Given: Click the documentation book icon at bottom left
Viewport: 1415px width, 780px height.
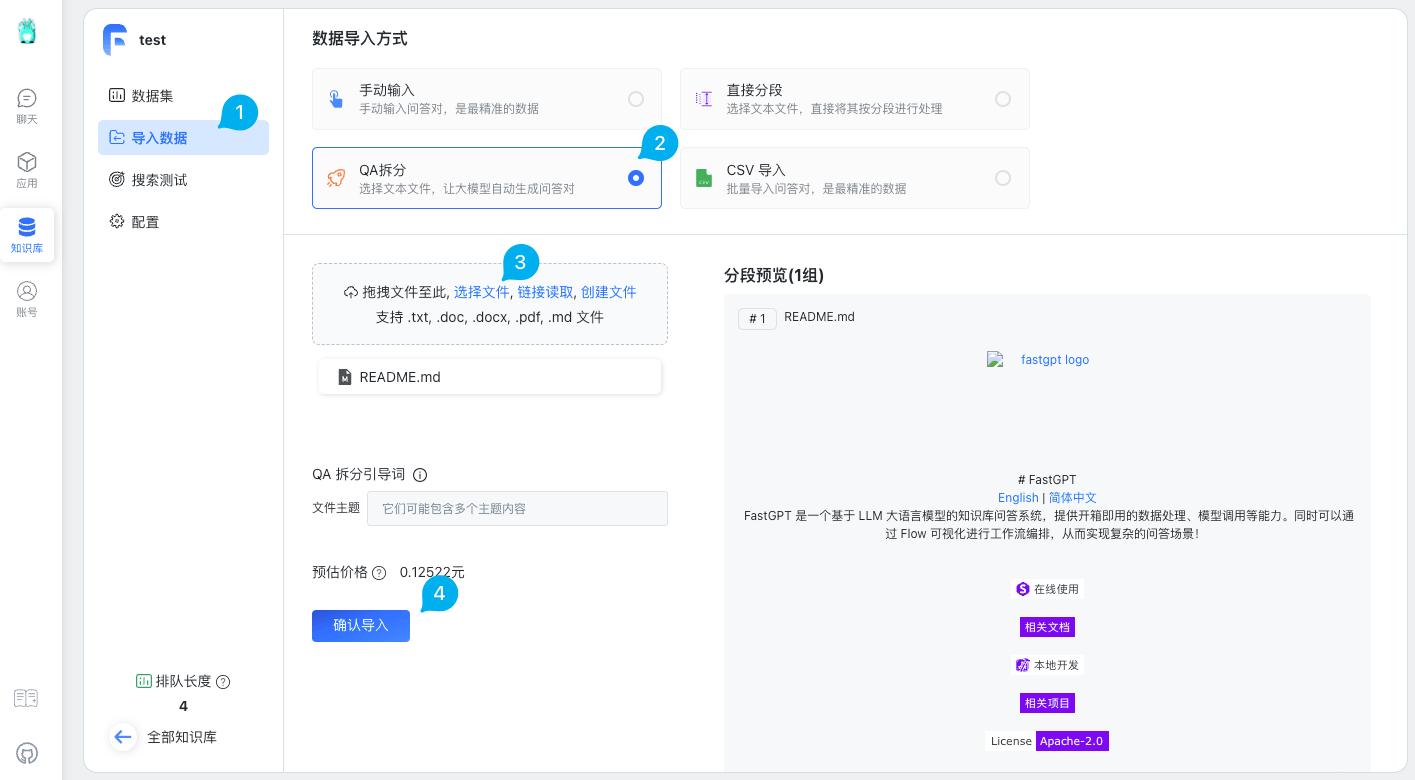Looking at the screenshot, I should coord(25,698).
